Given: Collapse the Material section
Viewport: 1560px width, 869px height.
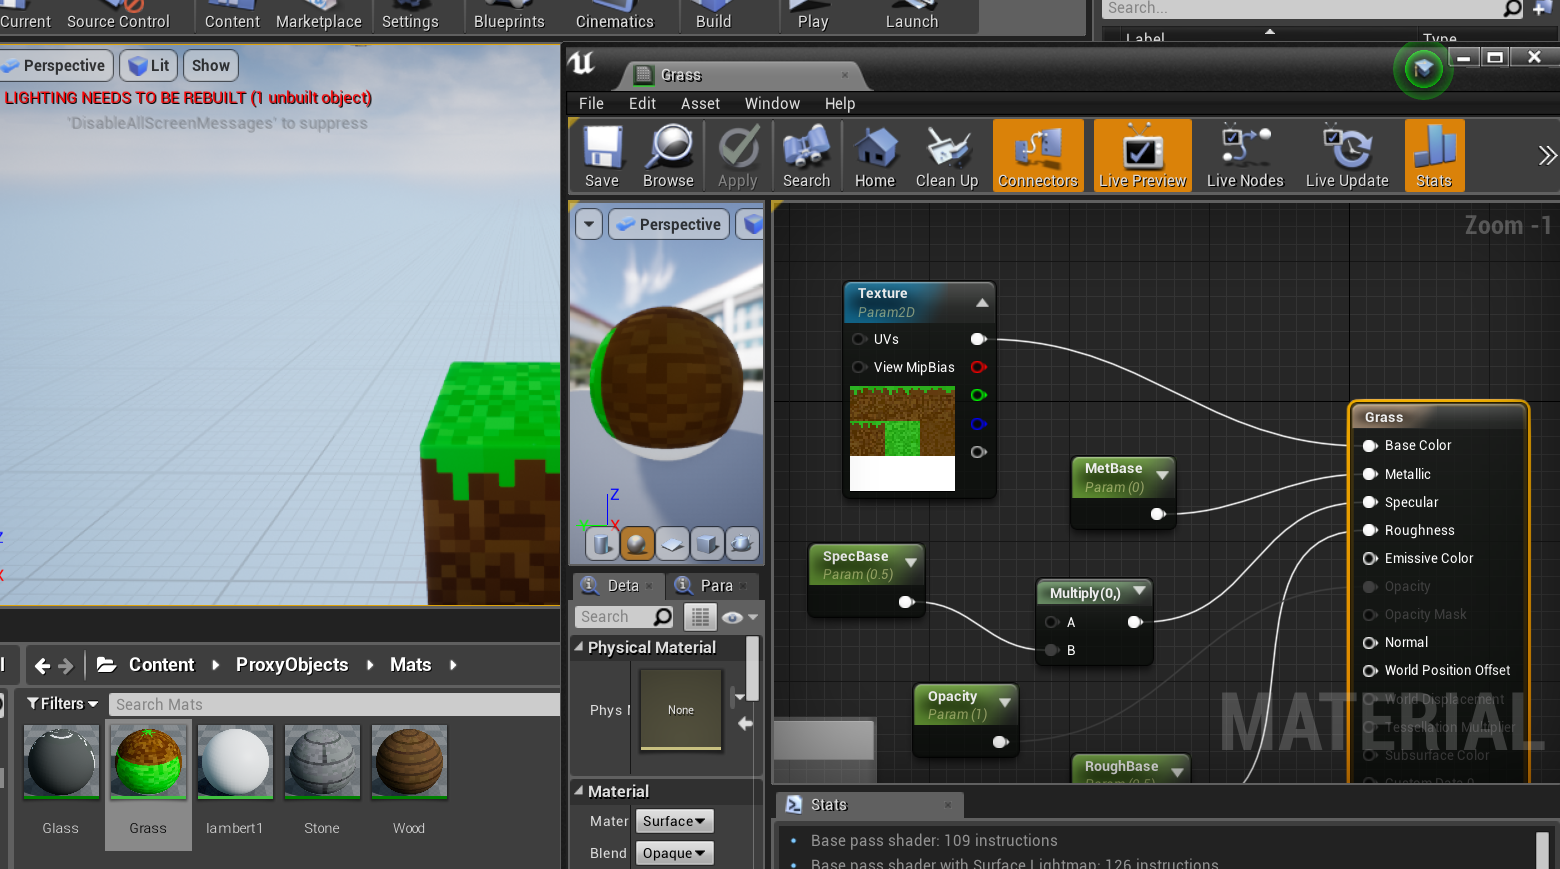Looking at the screenshot, I should coord(579,791).
